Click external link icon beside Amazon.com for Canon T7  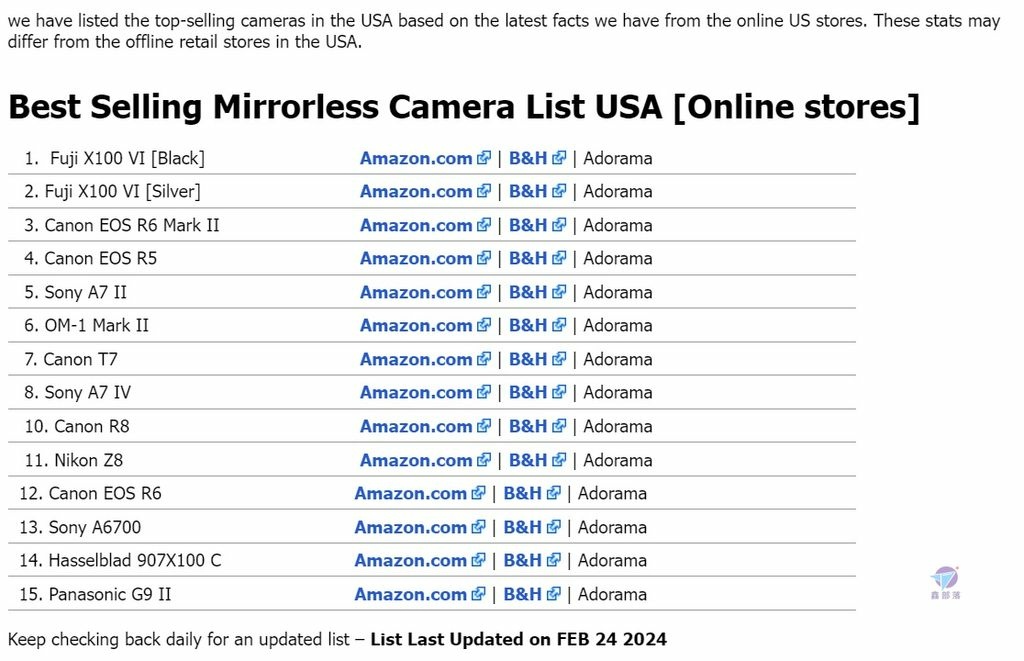[484, 359]
